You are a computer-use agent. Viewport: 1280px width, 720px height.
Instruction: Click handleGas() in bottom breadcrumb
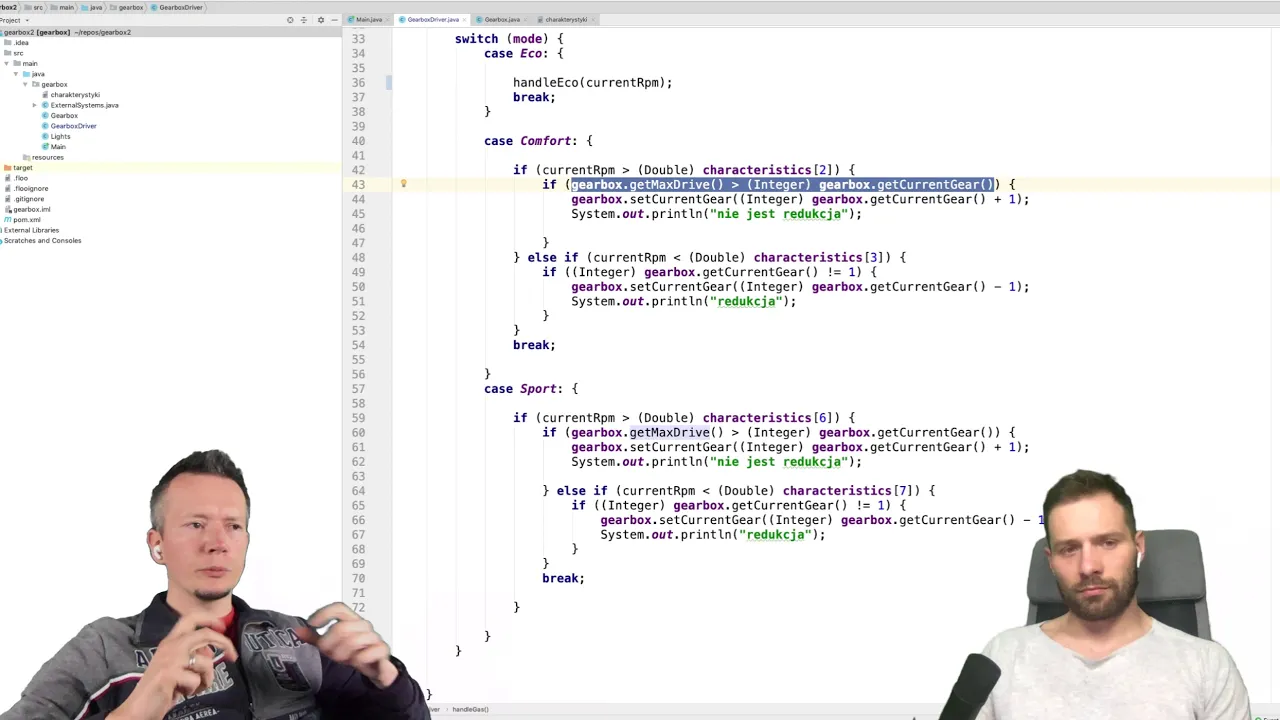[x=470, y=709]
